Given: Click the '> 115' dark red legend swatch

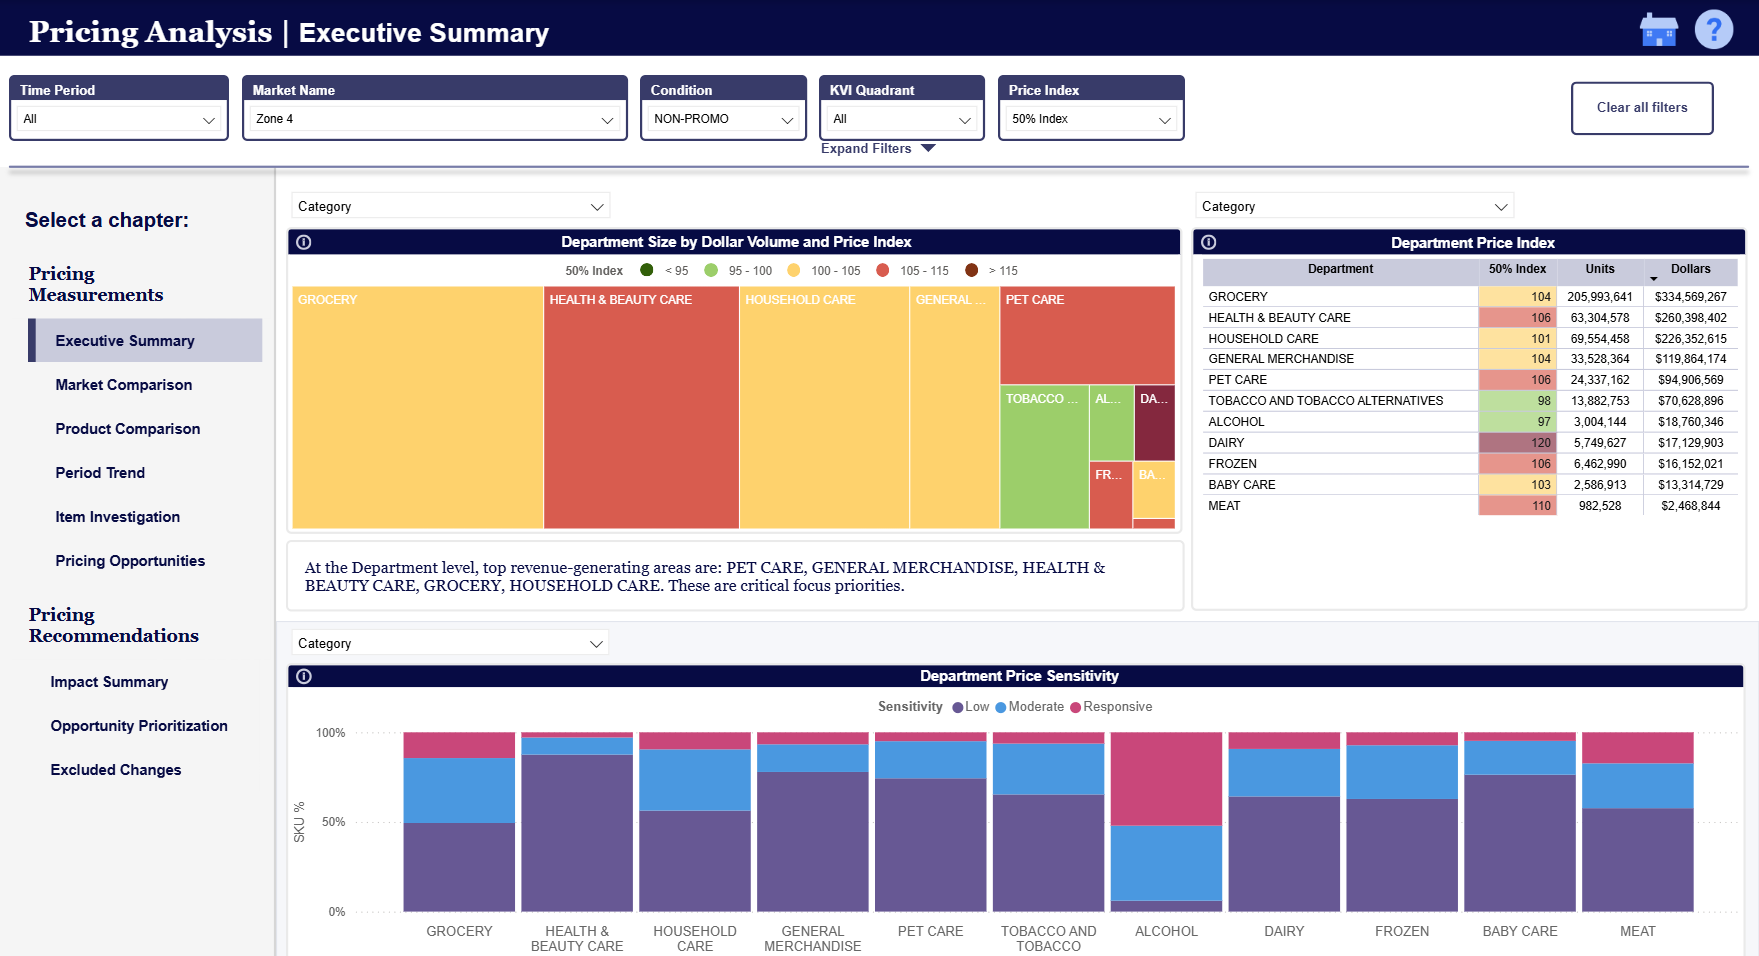Looking at the screenshot, I should point(972,270).
